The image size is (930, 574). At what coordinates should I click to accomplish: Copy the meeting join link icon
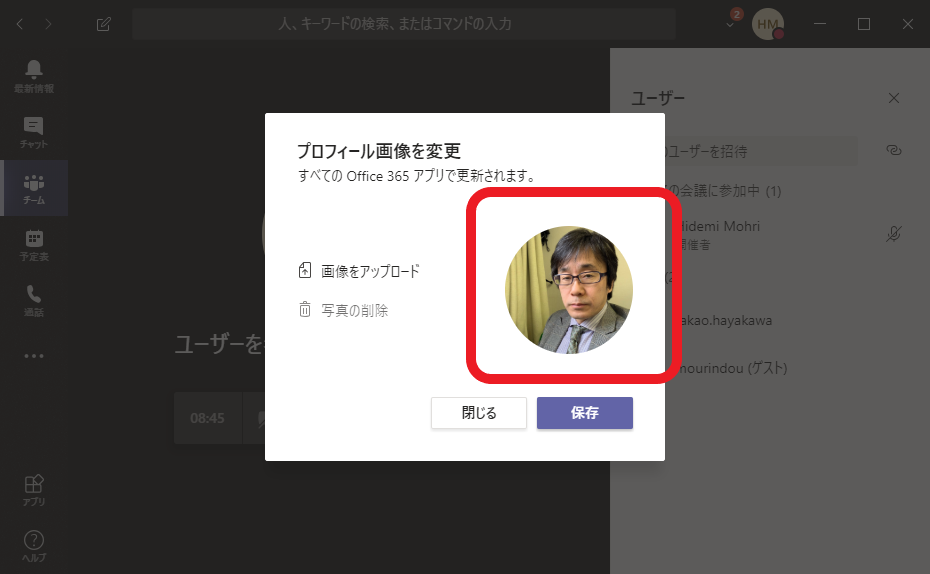894,150
